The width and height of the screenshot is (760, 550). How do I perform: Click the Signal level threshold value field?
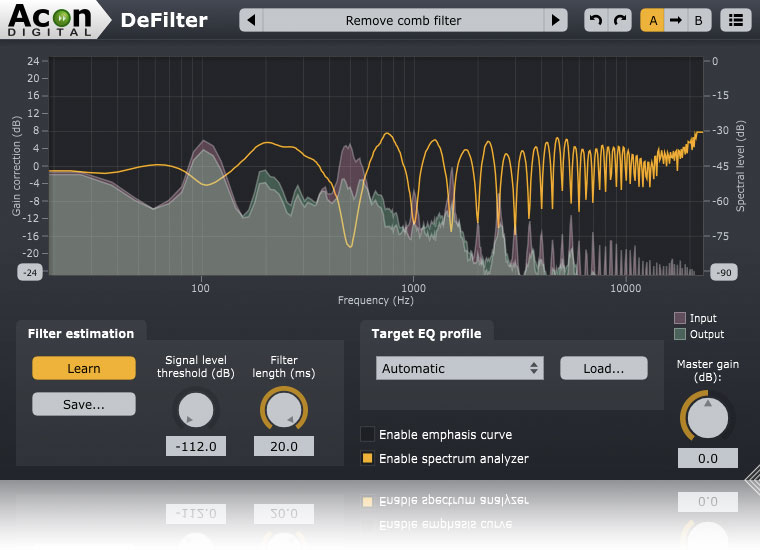(x=196, y=446)
